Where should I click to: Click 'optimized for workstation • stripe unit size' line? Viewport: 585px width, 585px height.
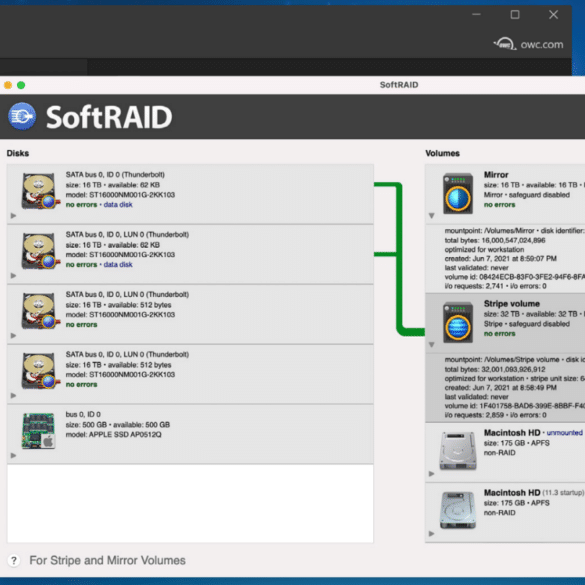tap(514, 378)
